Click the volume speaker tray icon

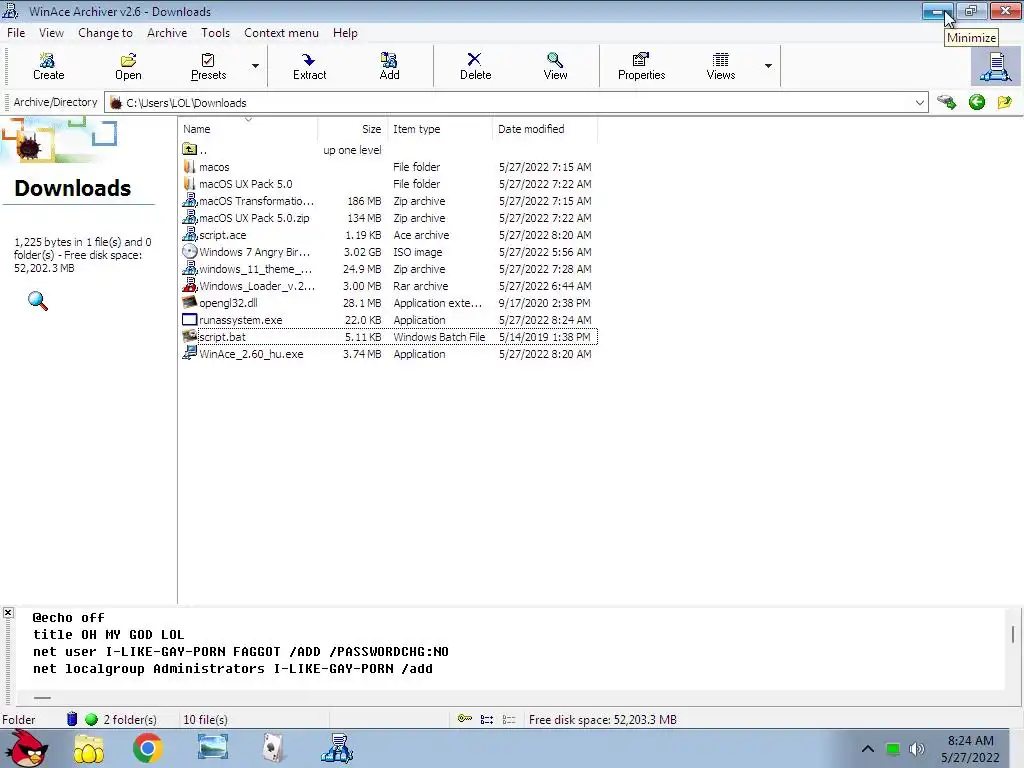click(x=917, y=748)
